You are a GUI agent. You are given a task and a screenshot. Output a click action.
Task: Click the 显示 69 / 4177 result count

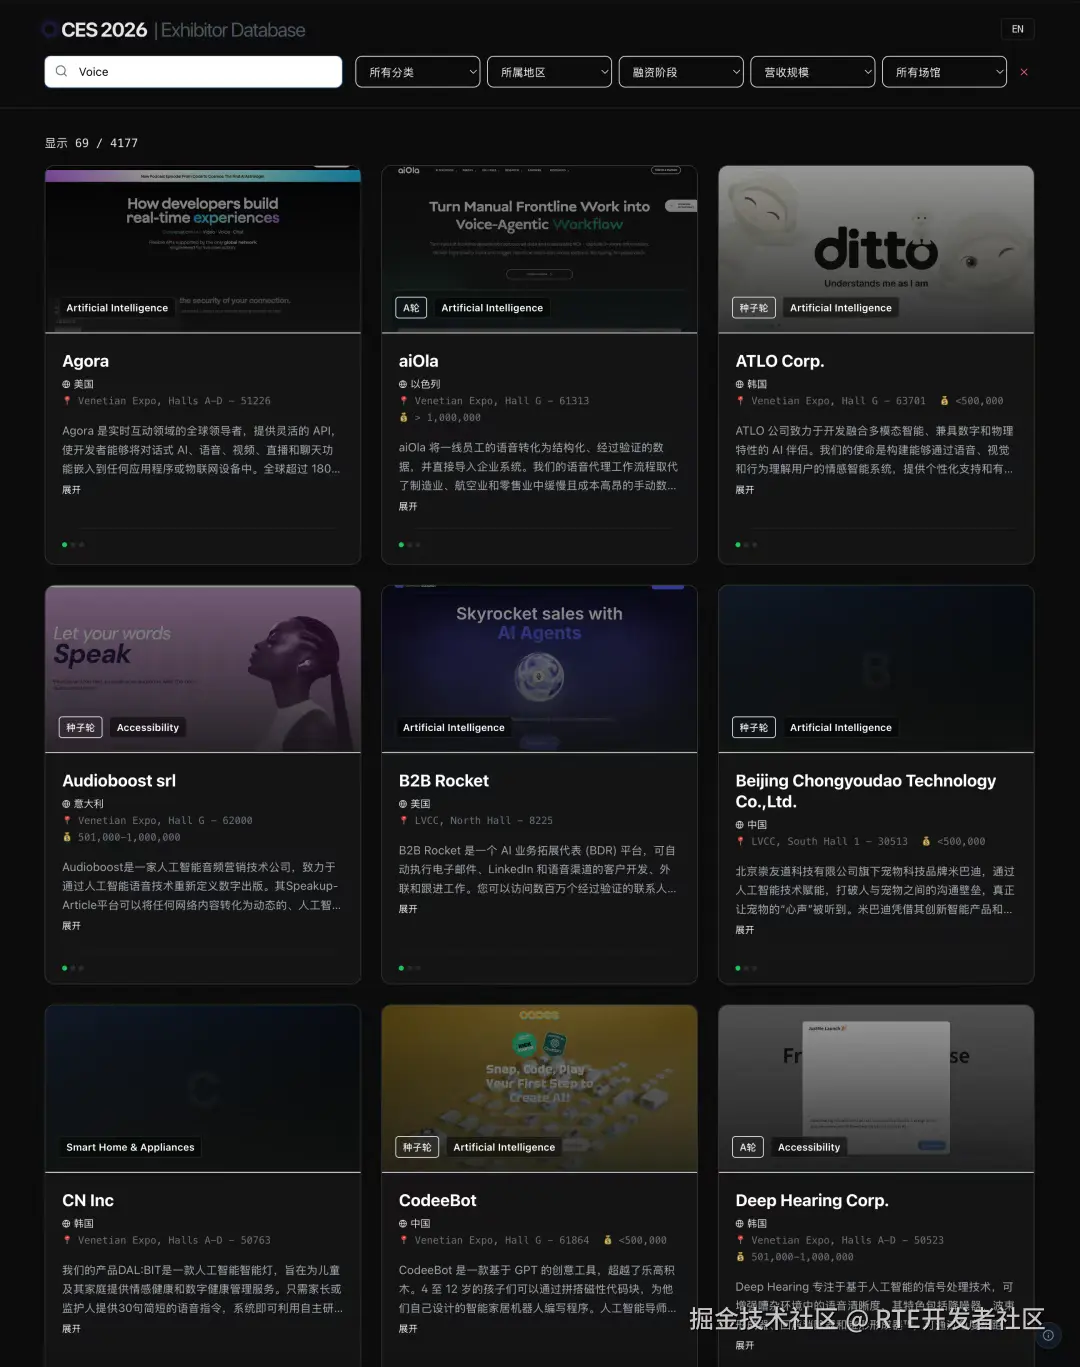pos(91,143)
